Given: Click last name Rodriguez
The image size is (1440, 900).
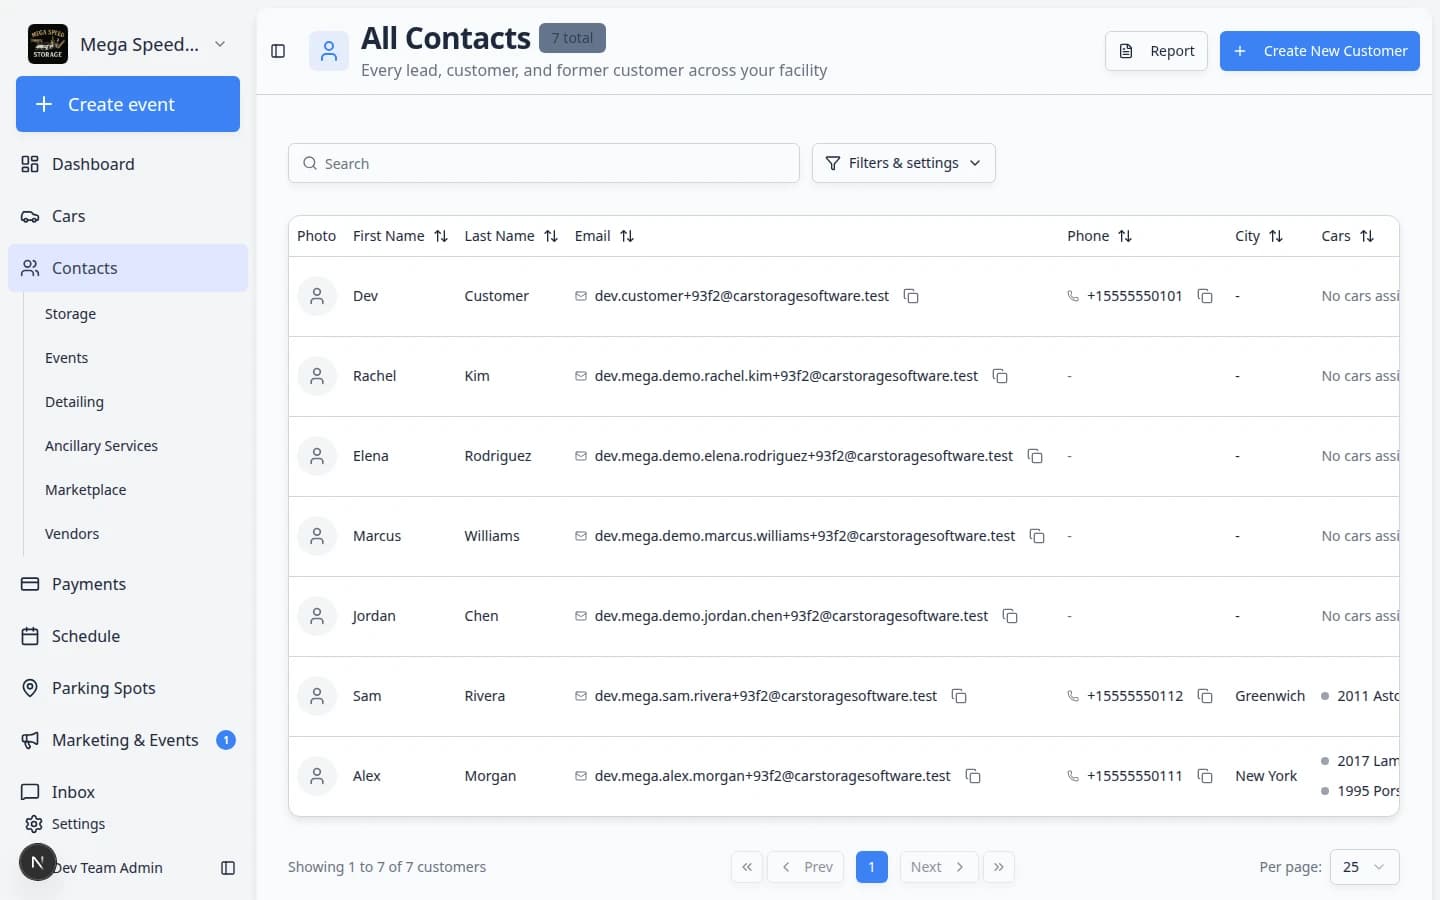Looking at the screenshot, I should (498, 456).
